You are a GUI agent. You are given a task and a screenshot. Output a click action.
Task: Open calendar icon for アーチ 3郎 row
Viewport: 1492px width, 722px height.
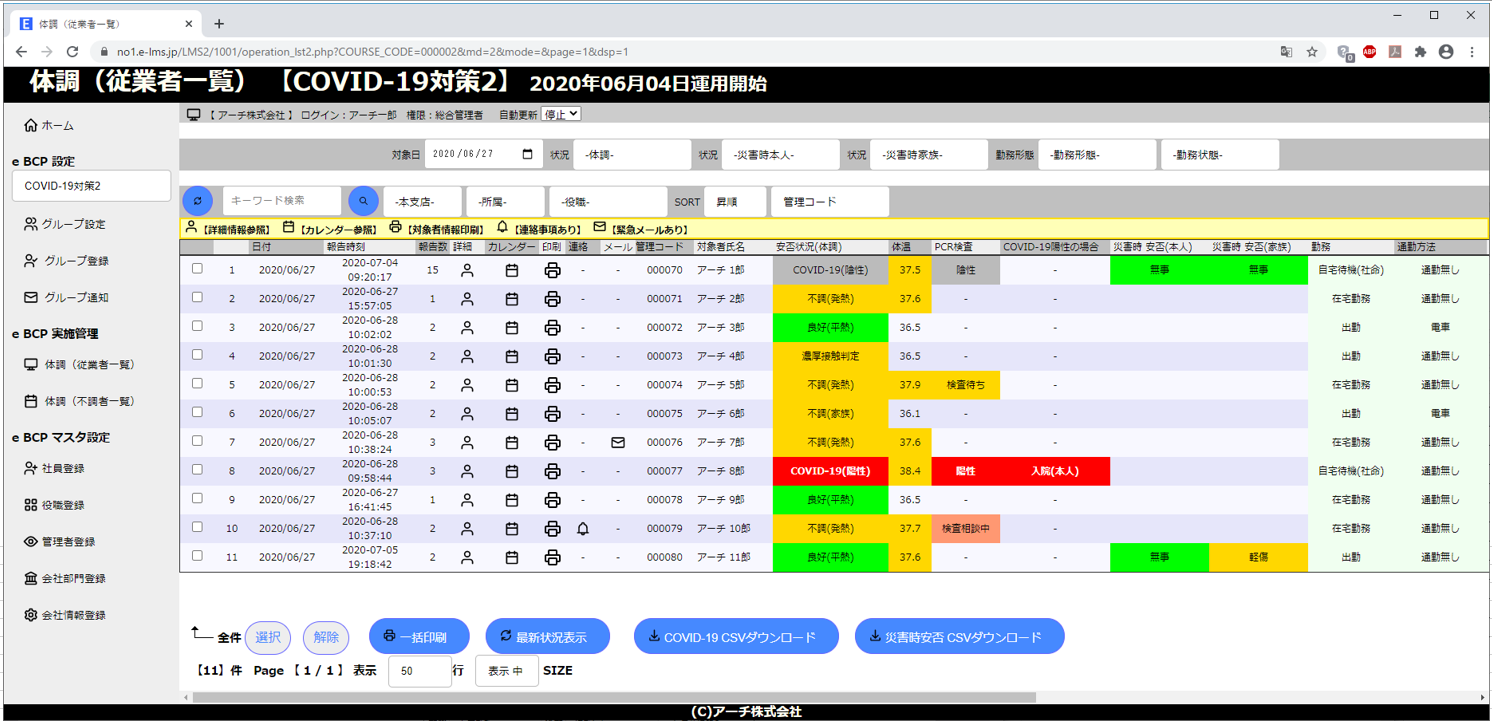(x=512, y=328)
